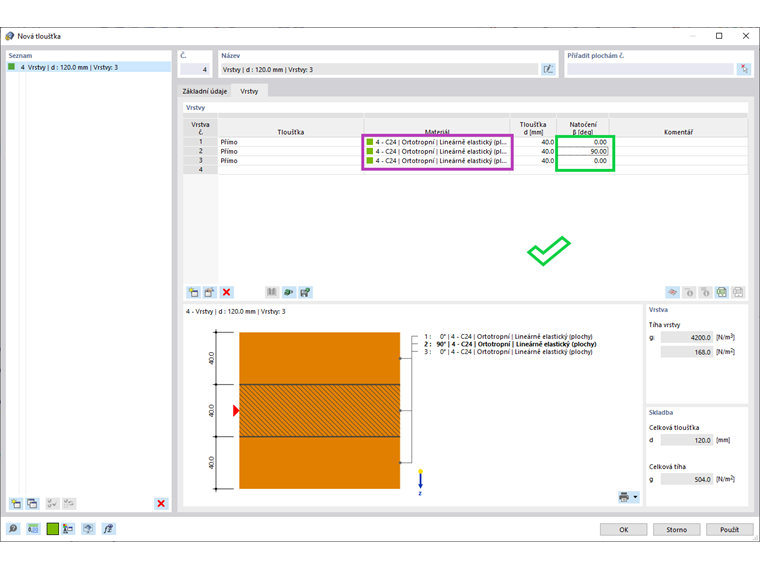The width and height of the screenshot is (760, 570).
Task: Click layer 1 green material color swatch
Action: pos(370,142)
